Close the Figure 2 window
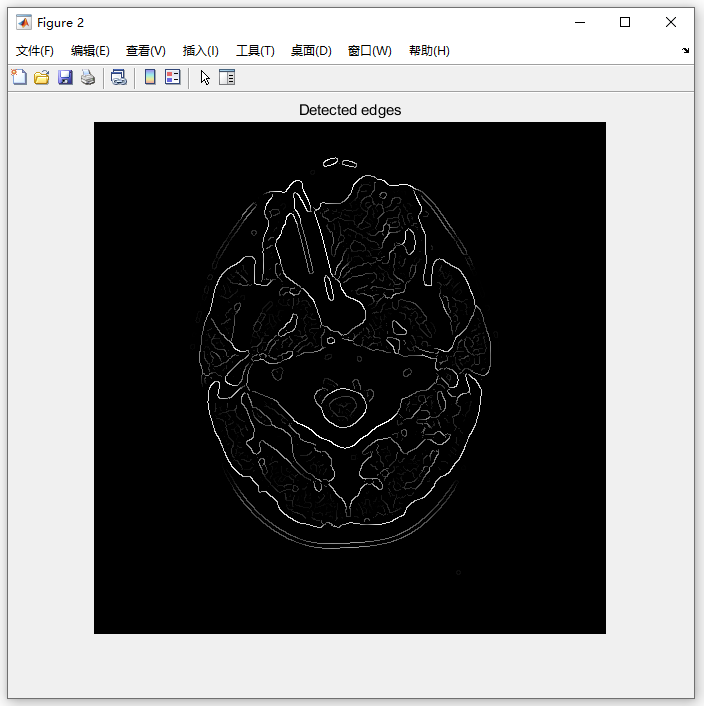The image size is (704, 706). click(x=671, y=22)
